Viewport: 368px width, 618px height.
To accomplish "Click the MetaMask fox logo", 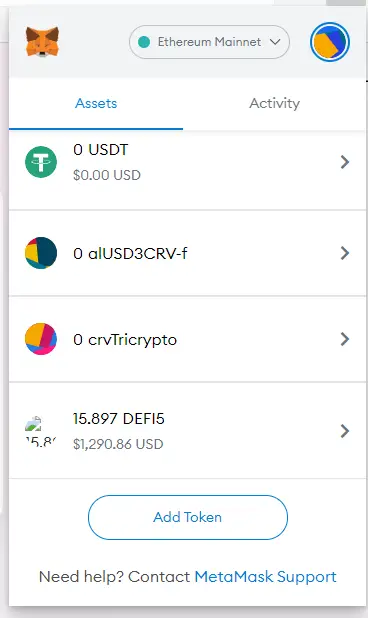I will click(x=42, y=41).
